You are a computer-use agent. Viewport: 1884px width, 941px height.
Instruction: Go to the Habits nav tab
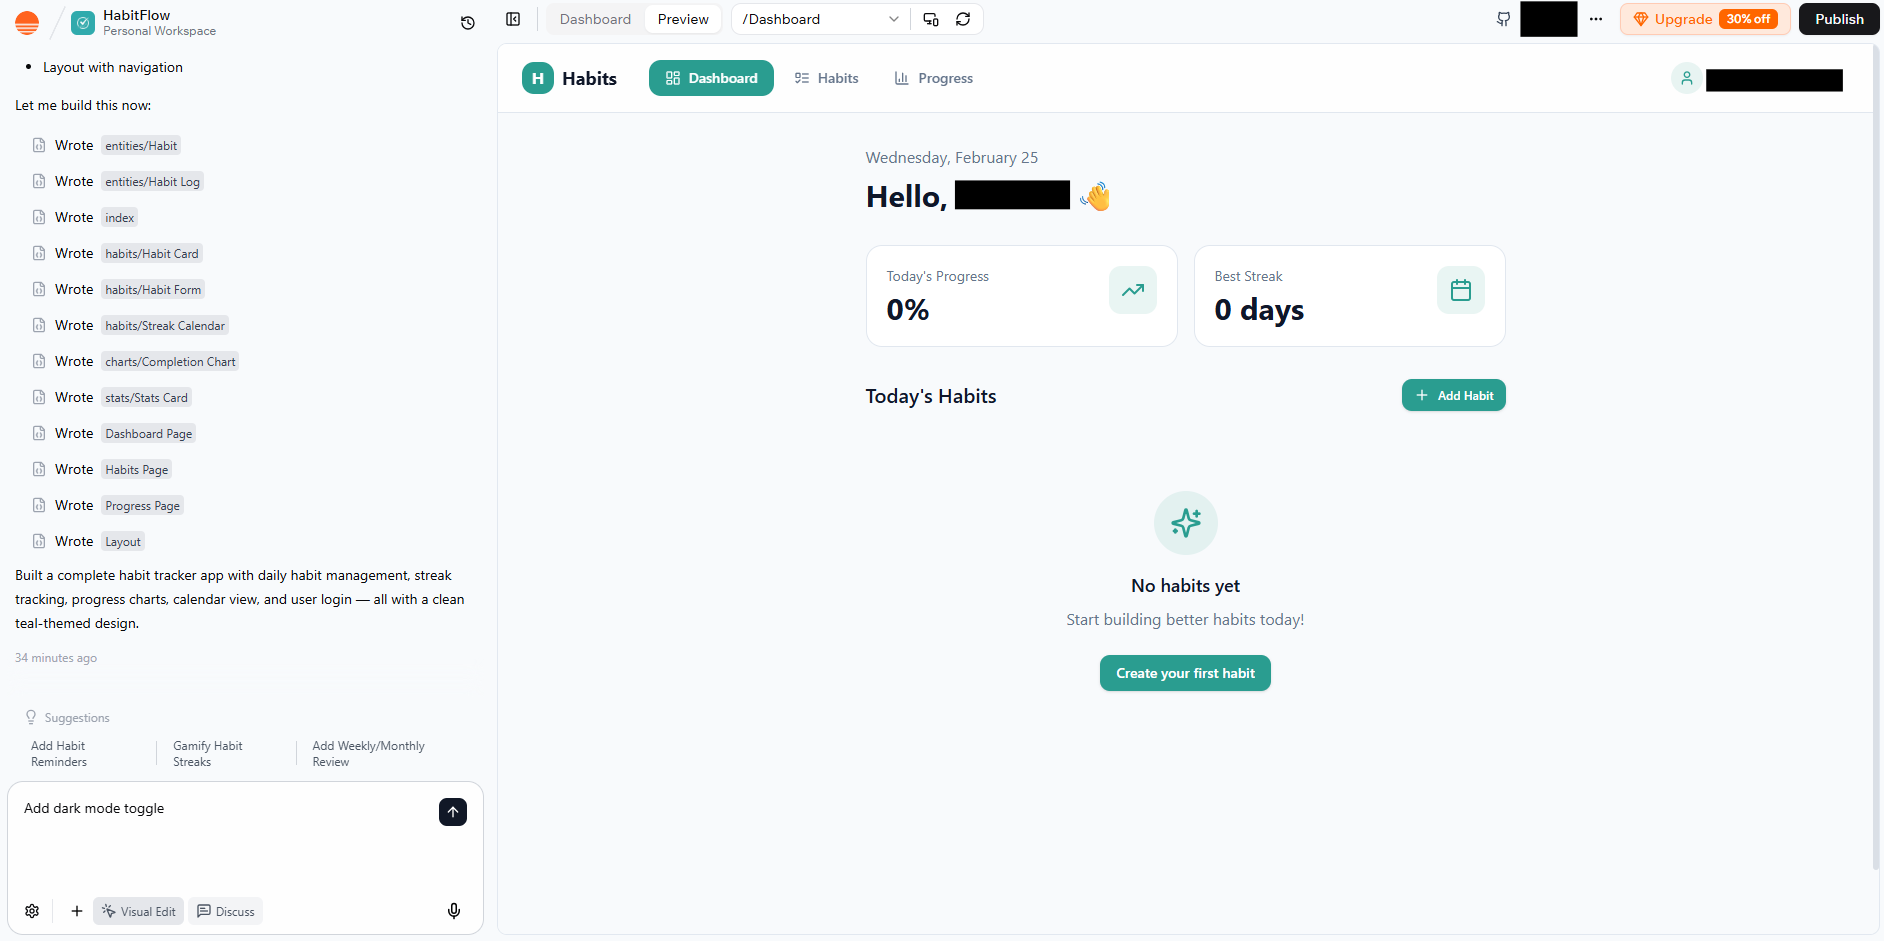coord(827,78)
